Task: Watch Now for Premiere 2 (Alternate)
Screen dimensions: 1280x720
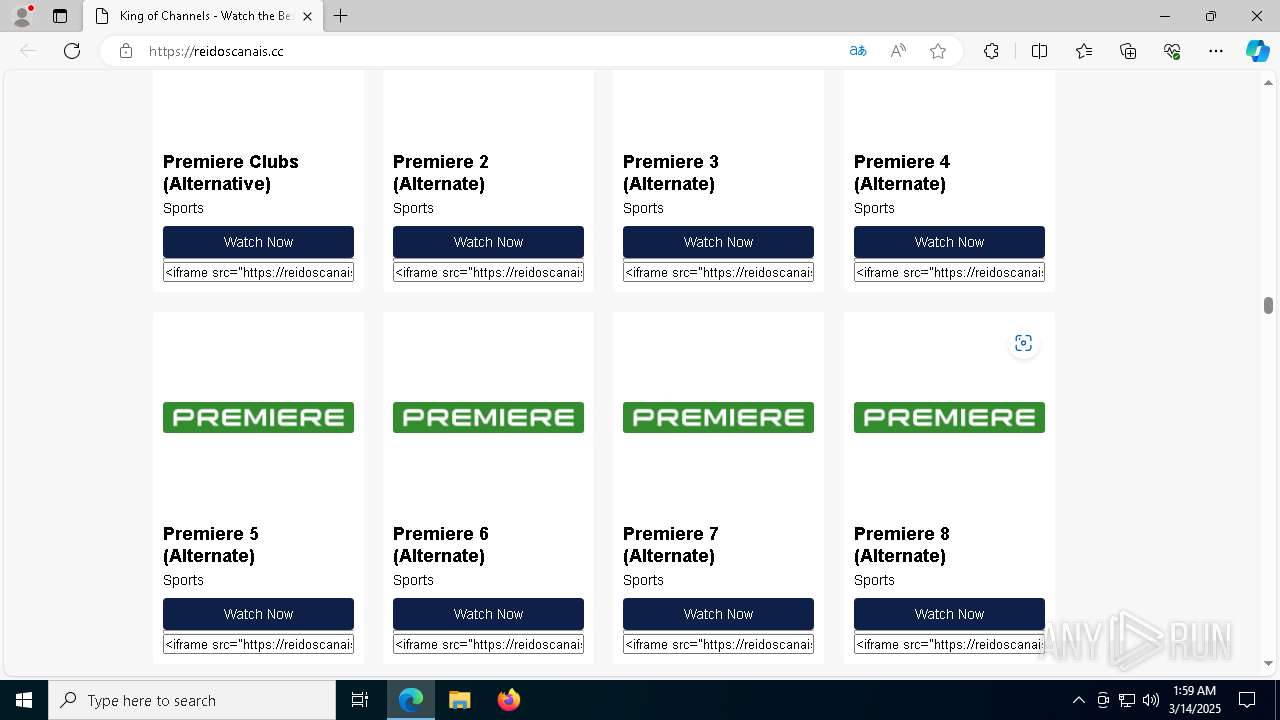Action: [x=488, y=242]
